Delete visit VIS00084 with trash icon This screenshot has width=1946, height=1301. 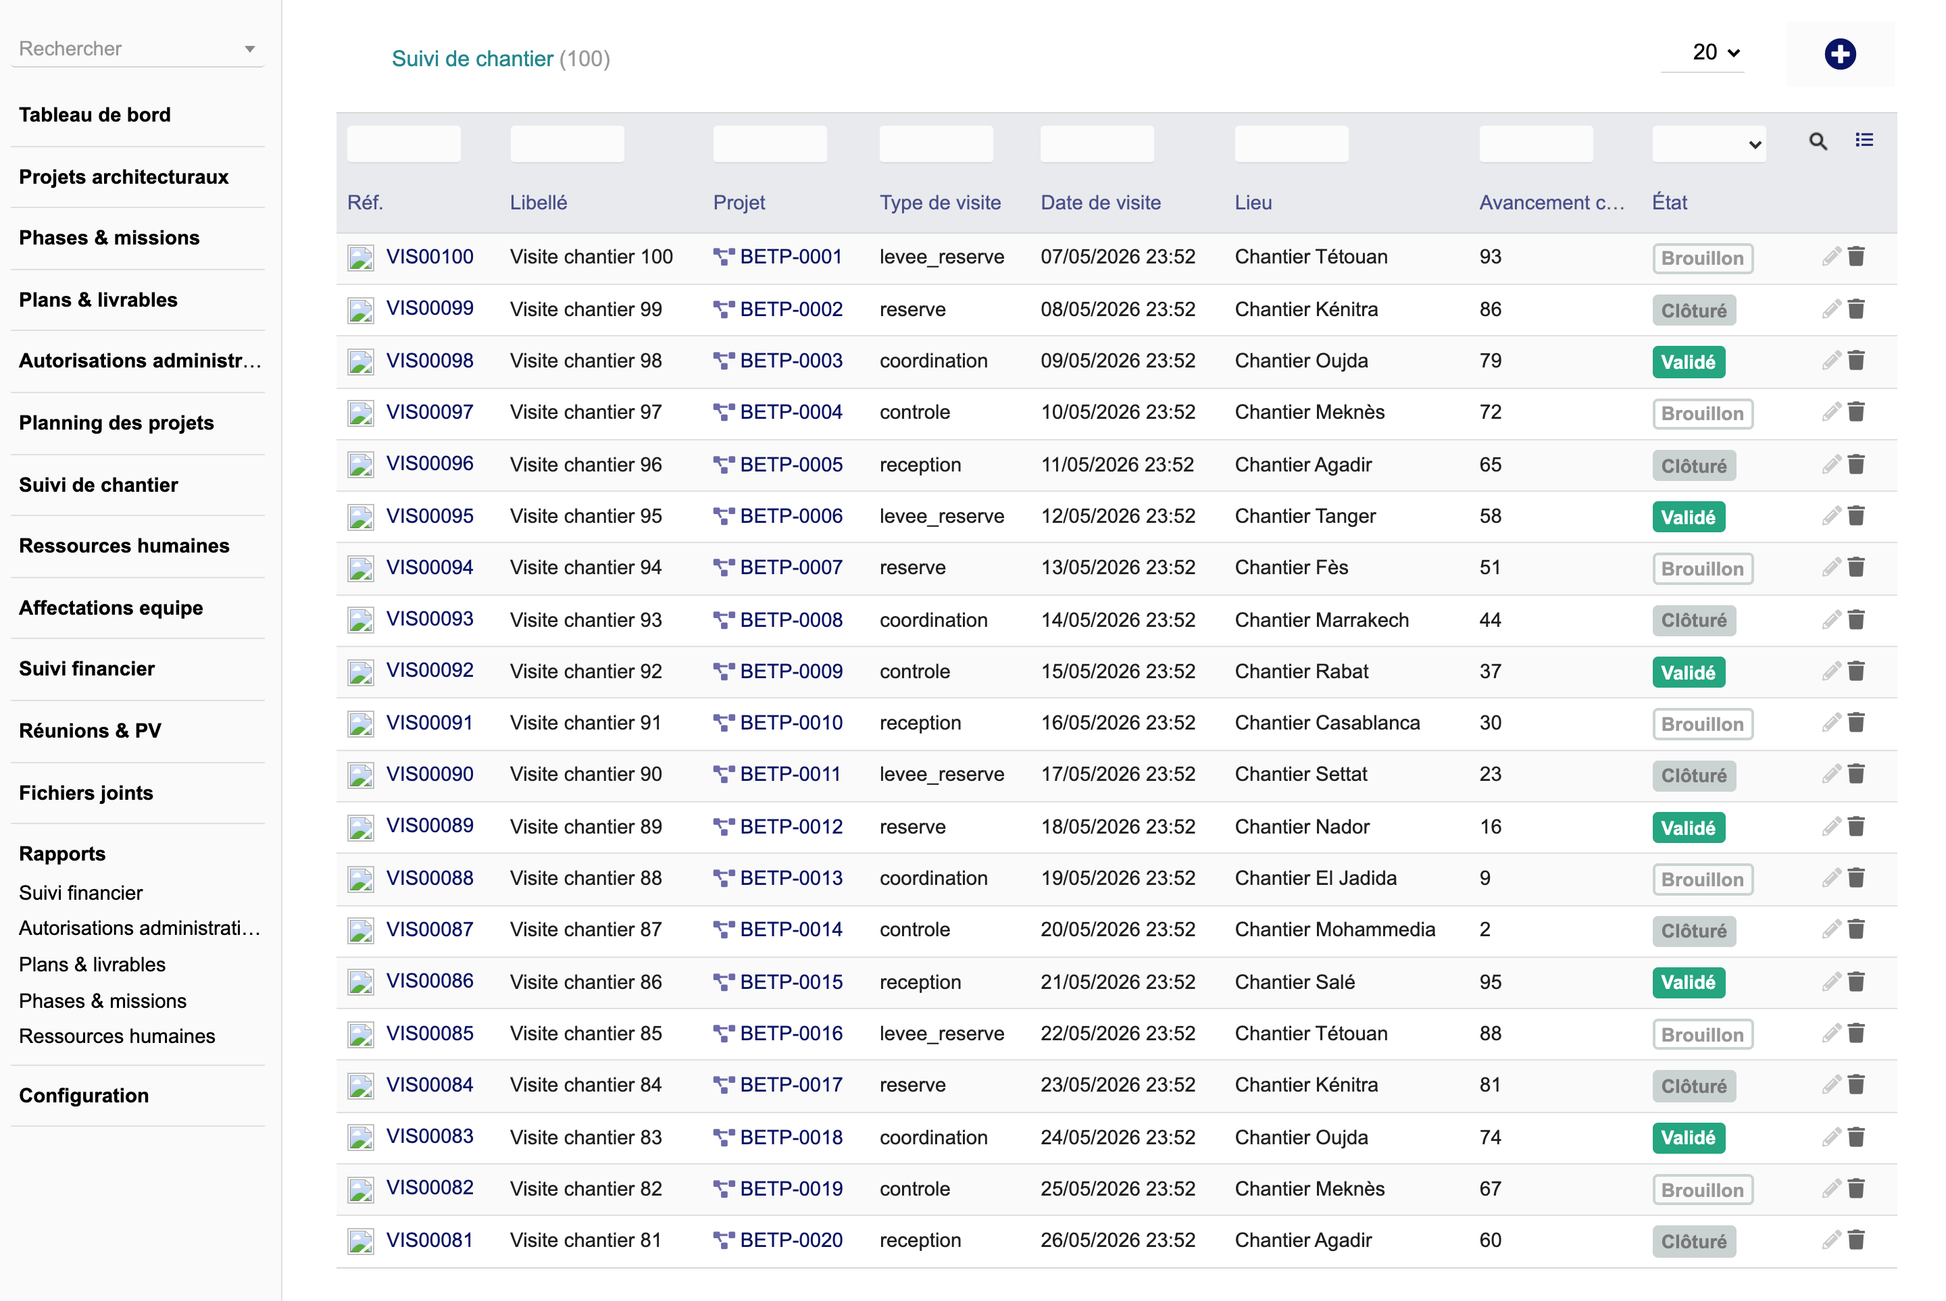pos(1856,1085)
